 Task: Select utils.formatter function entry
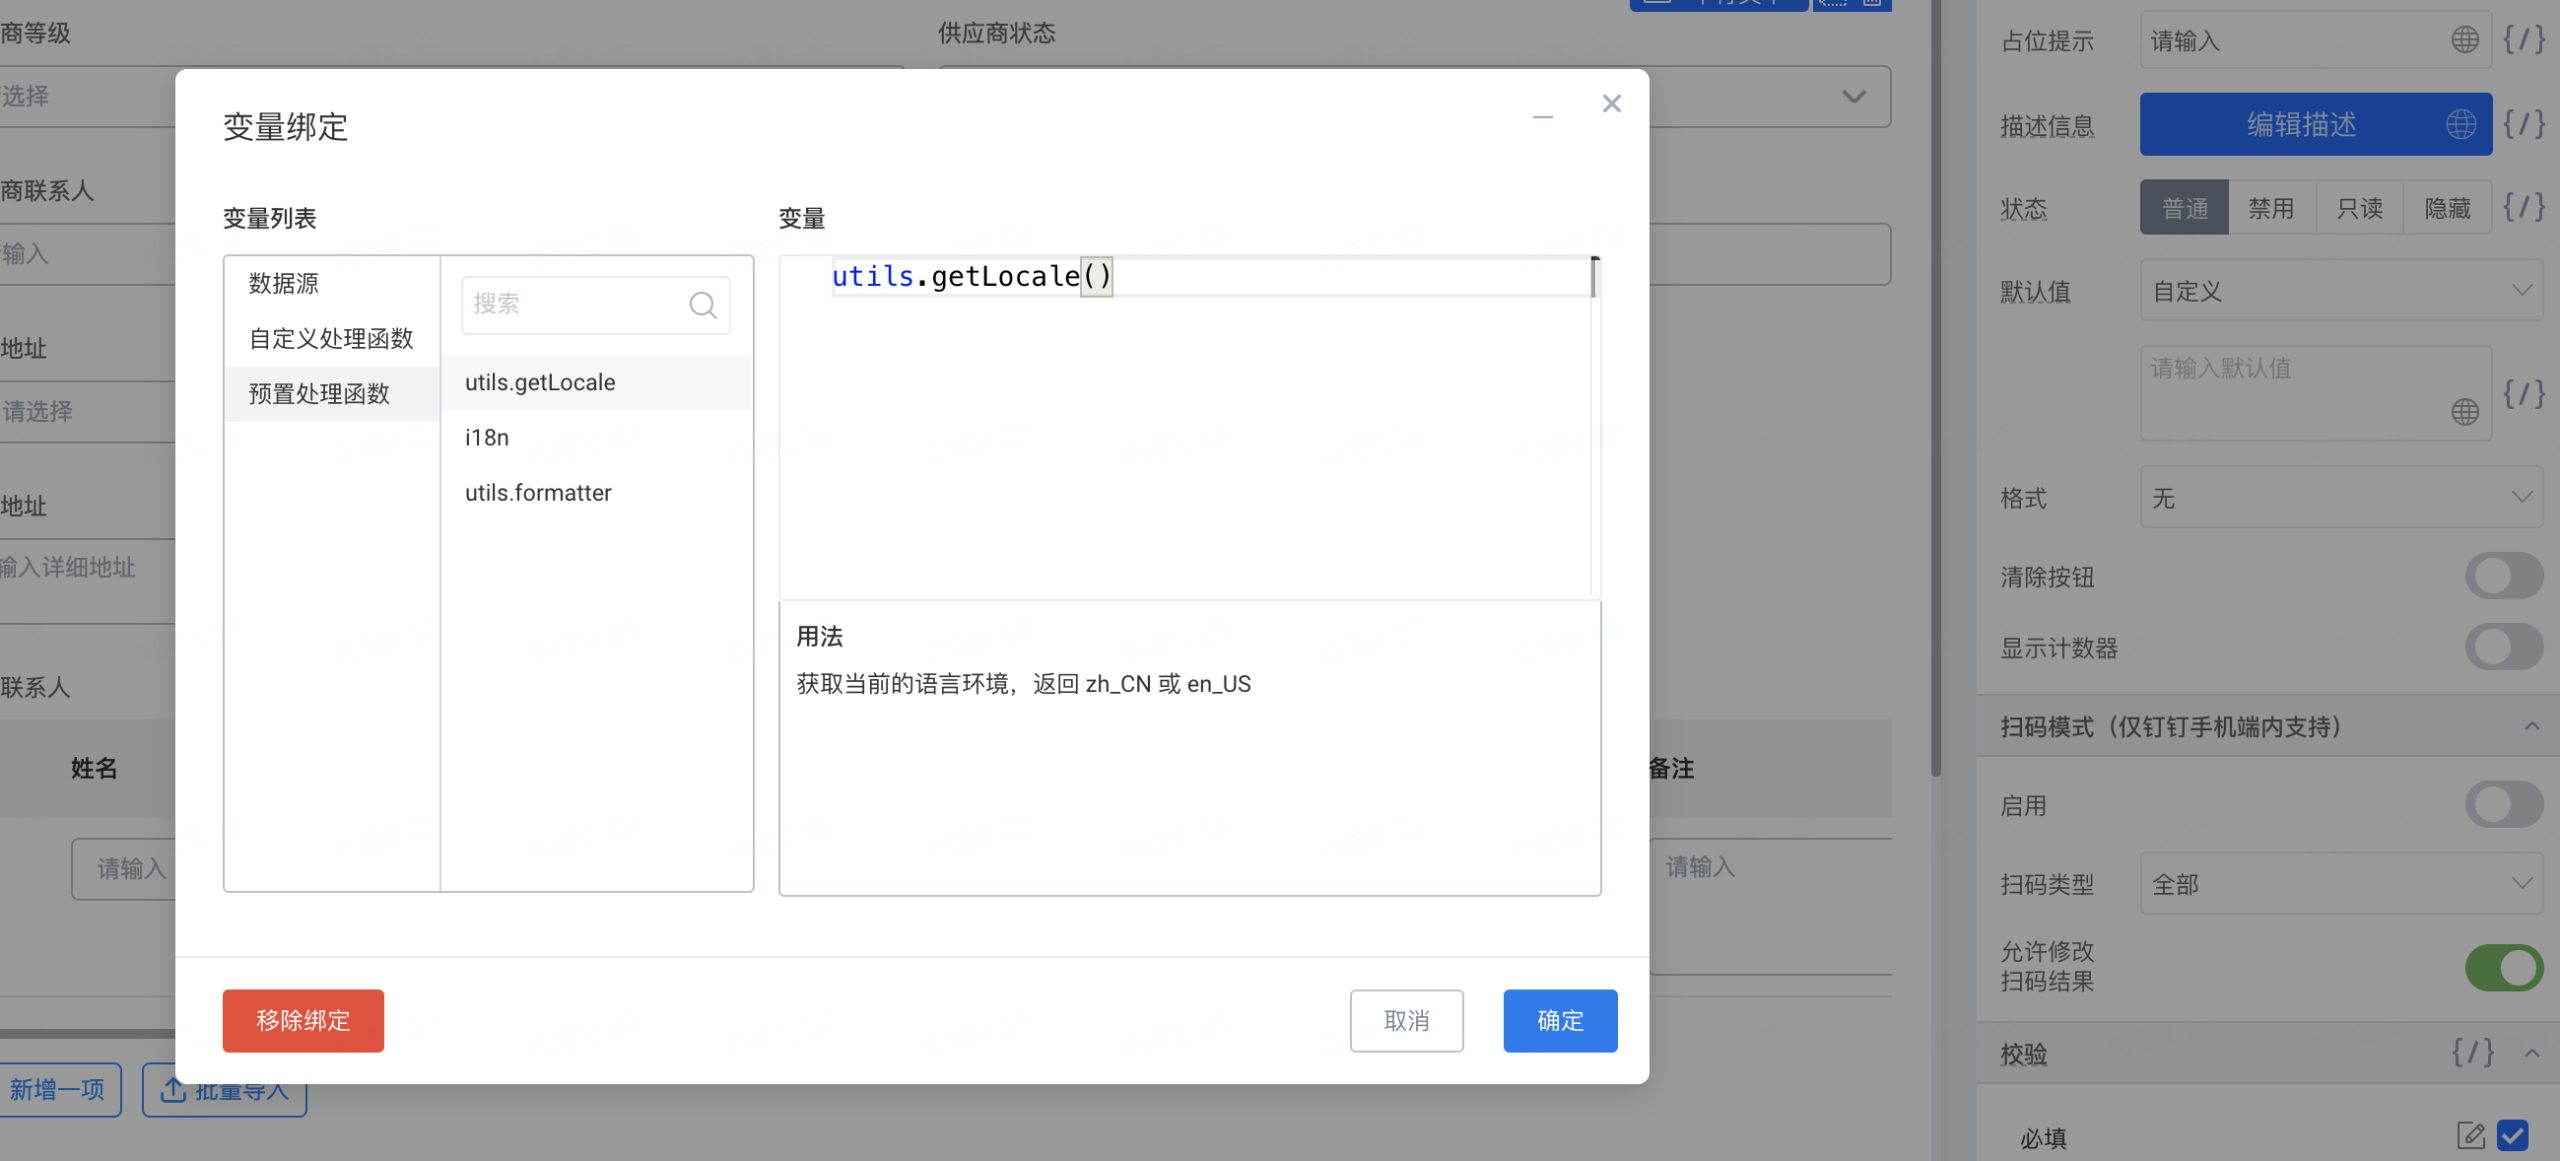[x=538, y=492]
